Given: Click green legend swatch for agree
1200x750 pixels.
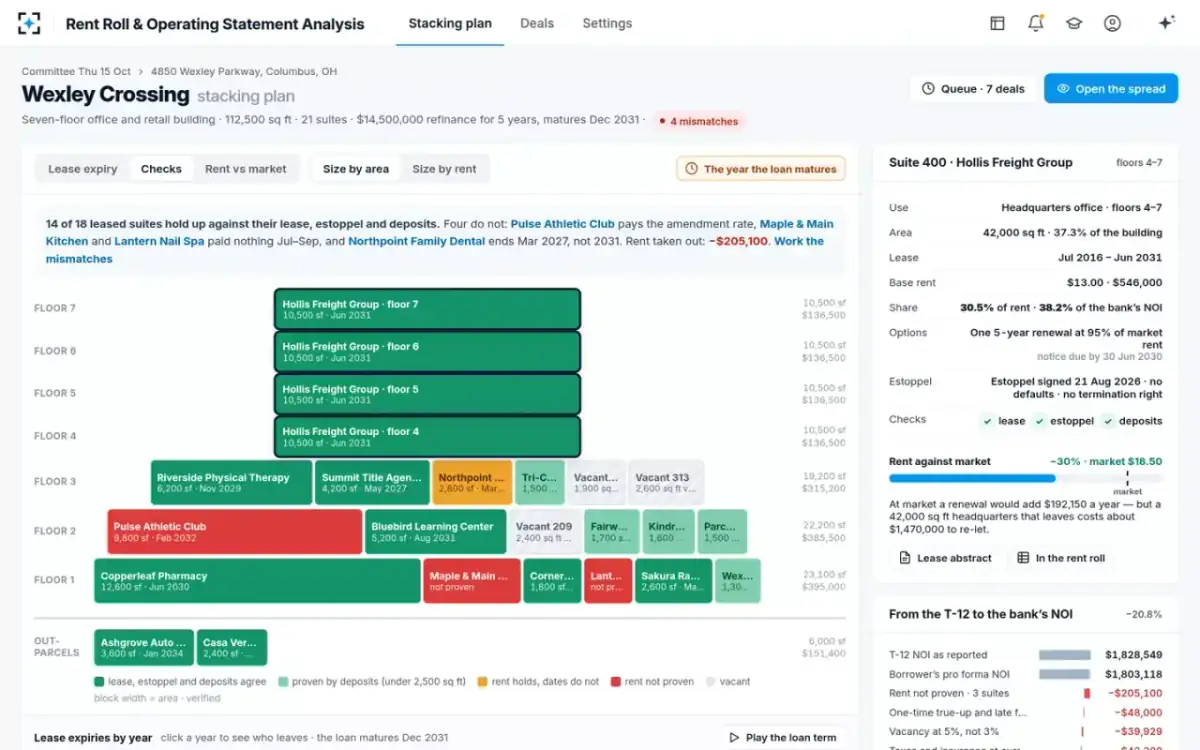Looking at the screenshot, I should click(99, 682).
